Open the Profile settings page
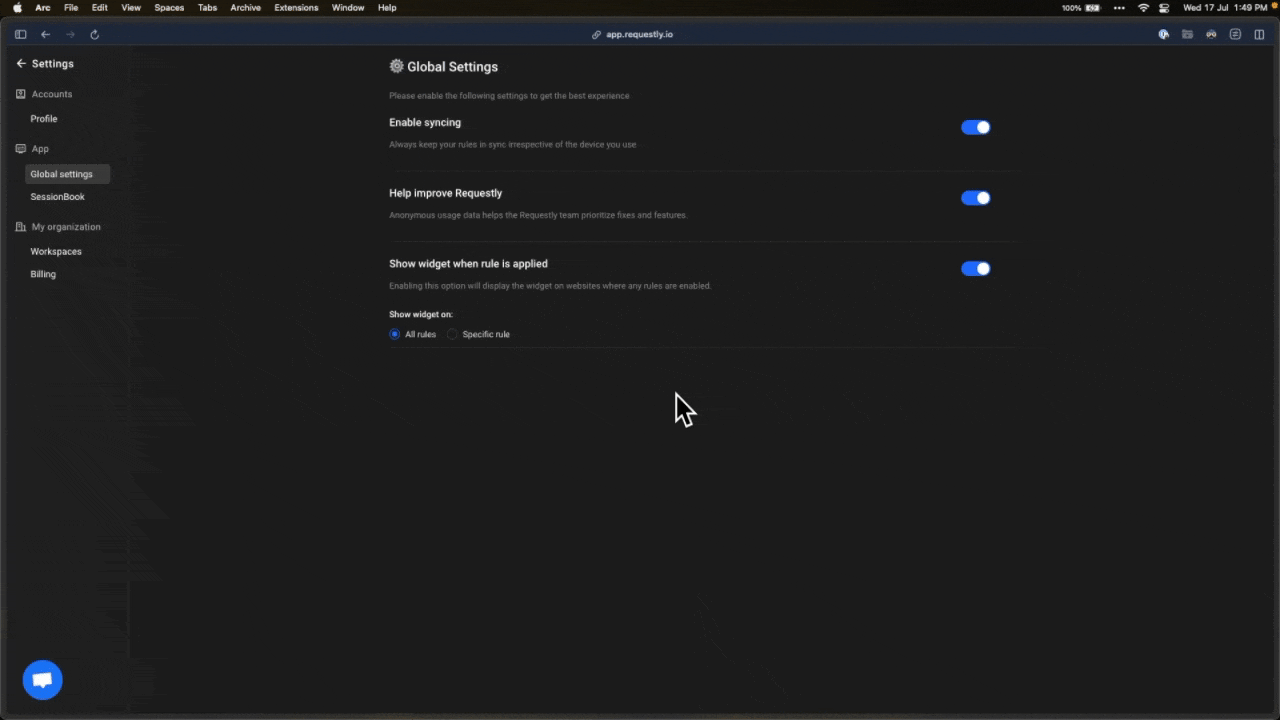The height and width of the screenshot is (720, 1280). point(44,119)
